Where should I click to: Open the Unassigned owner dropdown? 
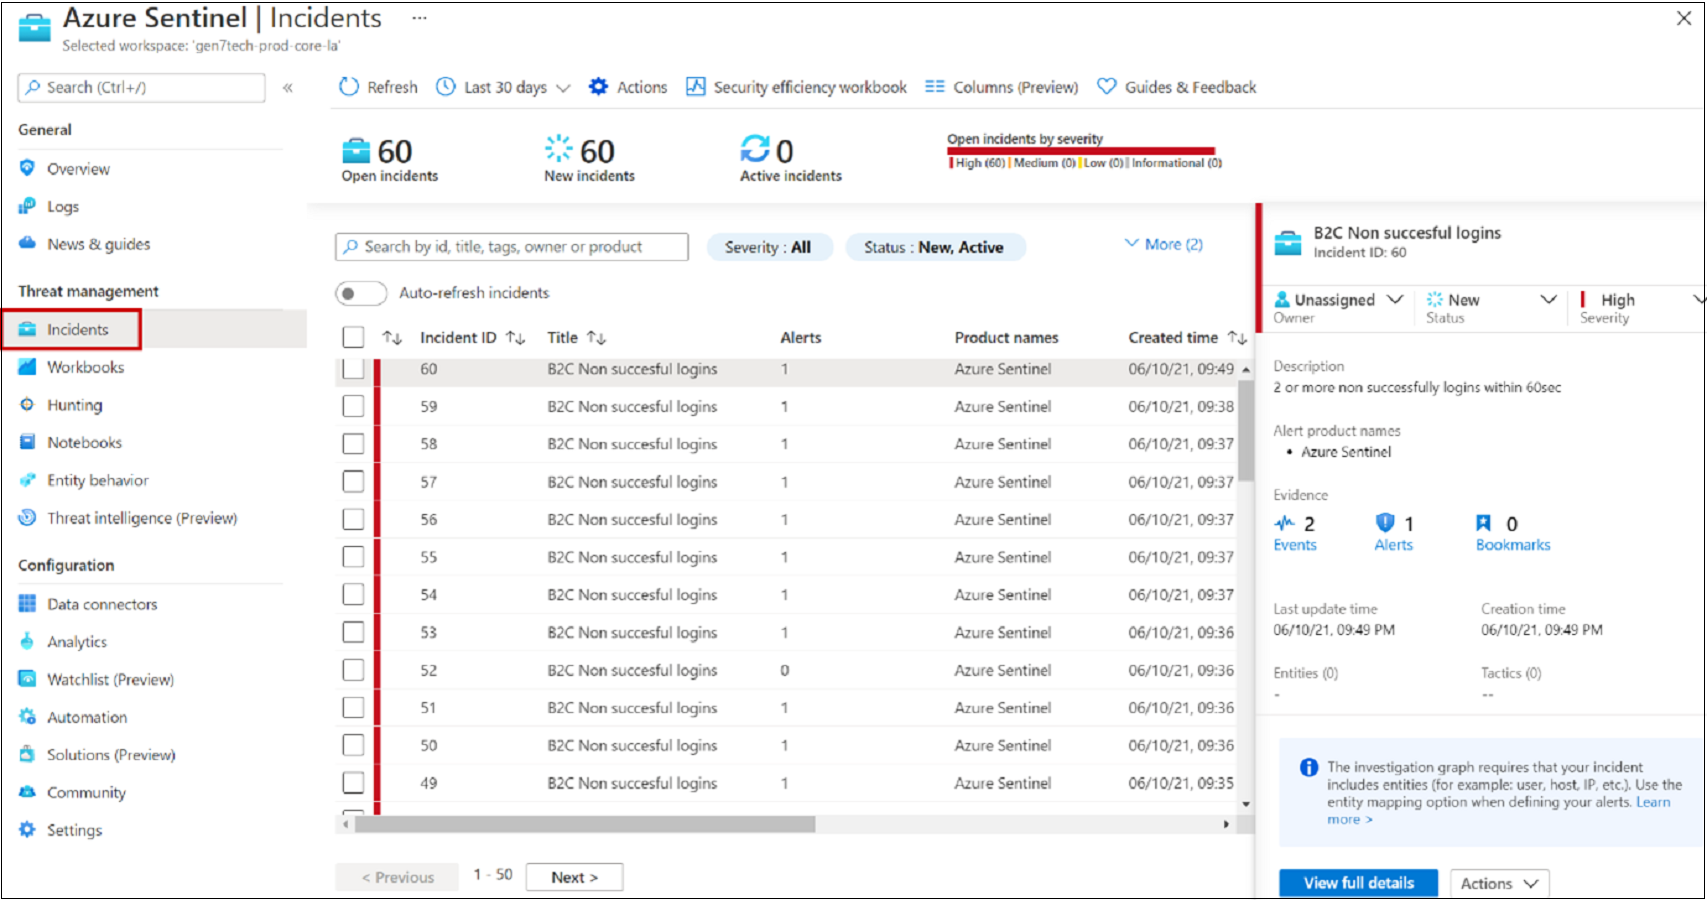(x=1337, y=299)
